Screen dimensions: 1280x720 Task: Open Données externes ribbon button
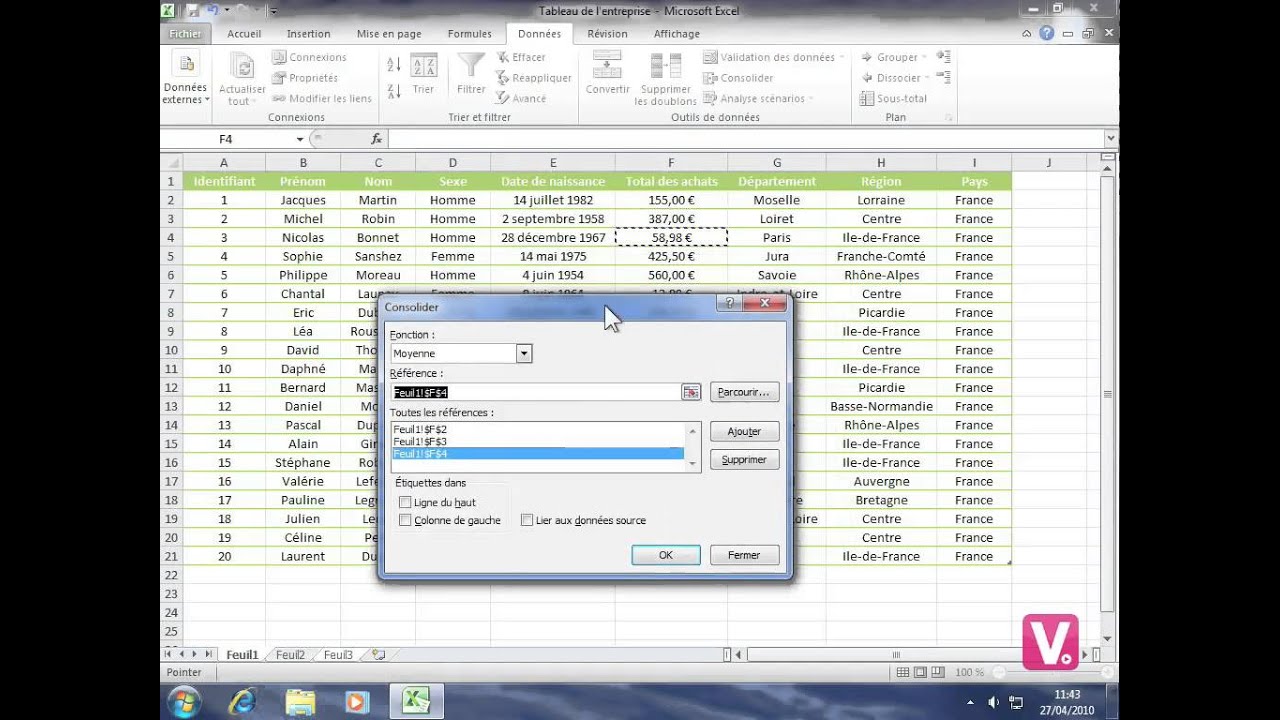[x=185, y=77]
